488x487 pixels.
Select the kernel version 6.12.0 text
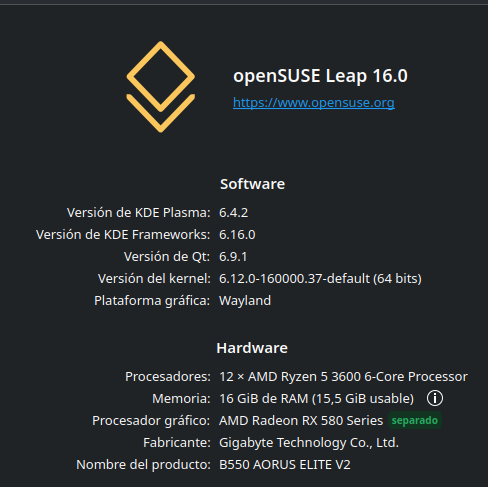320,279
